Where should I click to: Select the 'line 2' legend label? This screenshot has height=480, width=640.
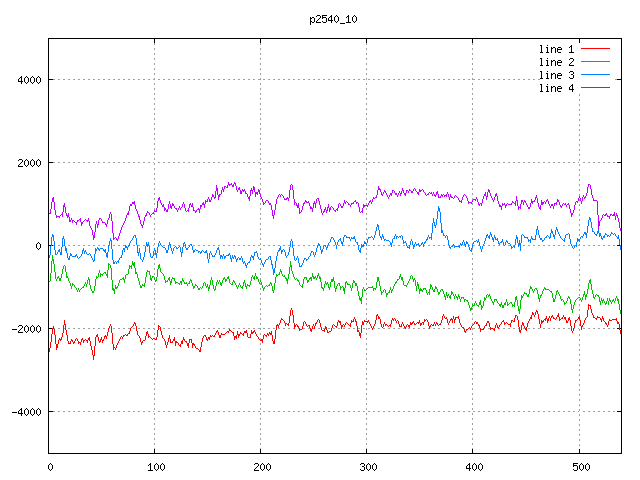(556, 62)
